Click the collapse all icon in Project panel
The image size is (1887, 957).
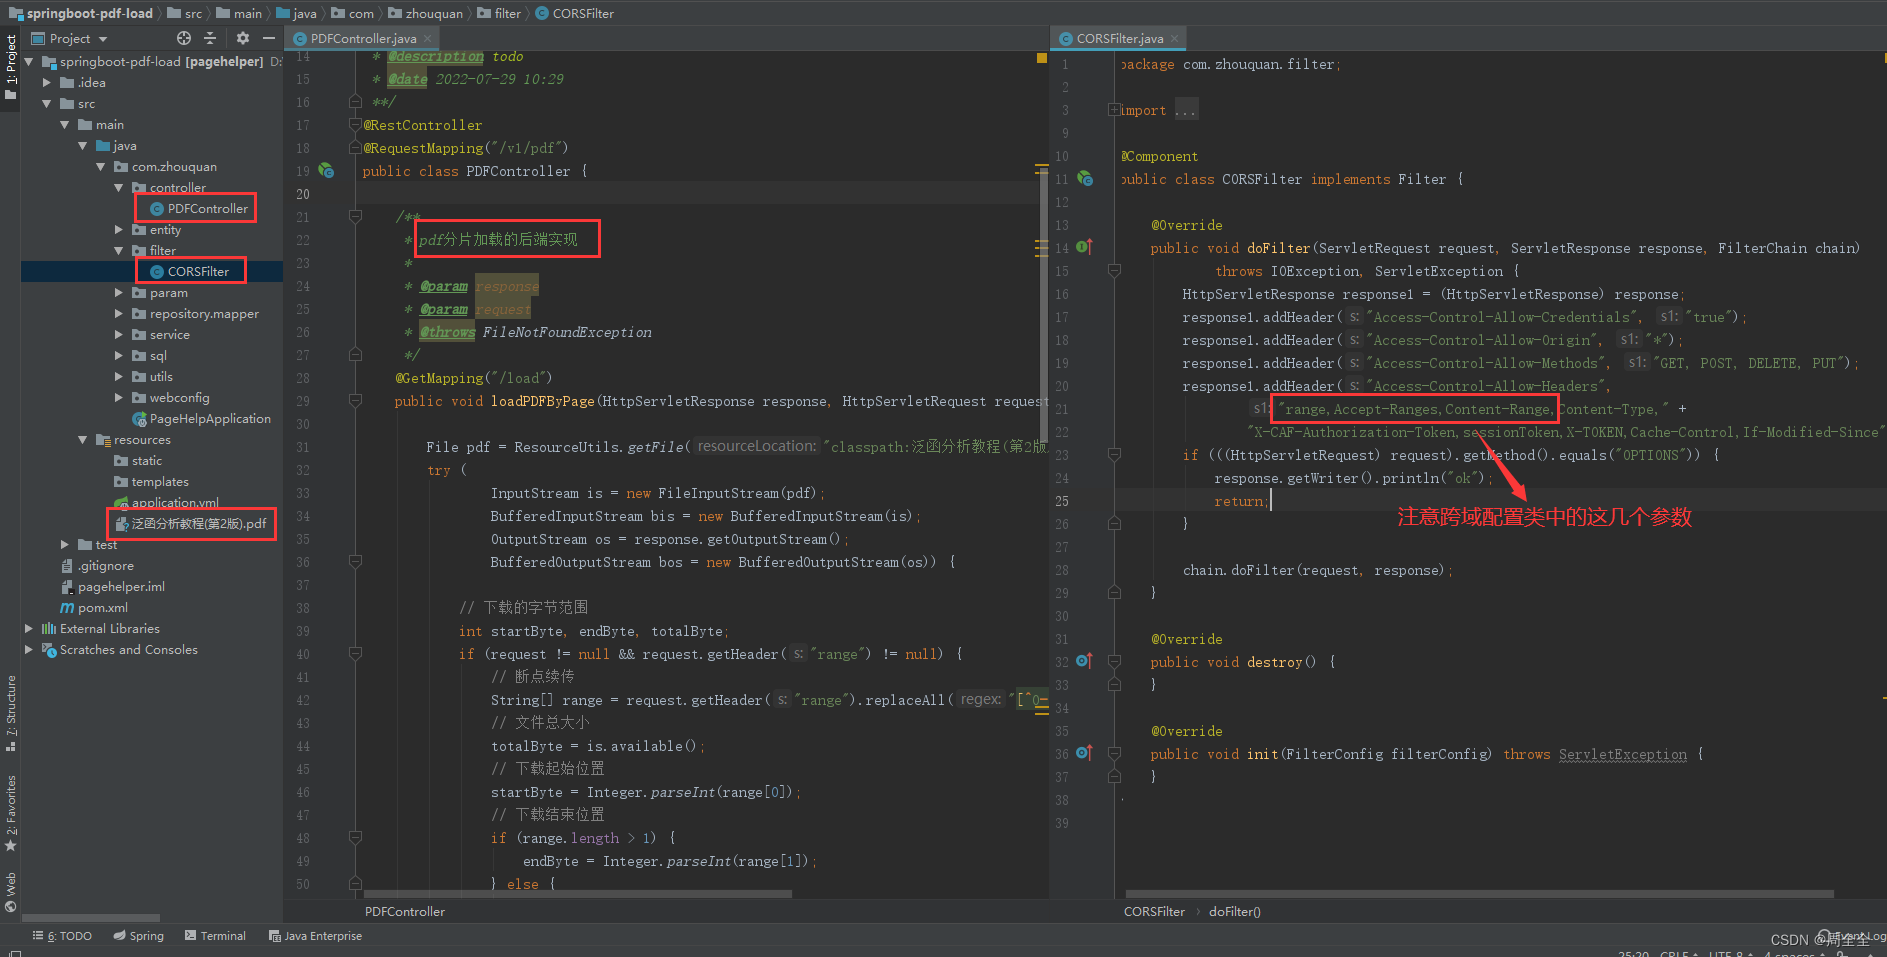[x=210, y=38]
